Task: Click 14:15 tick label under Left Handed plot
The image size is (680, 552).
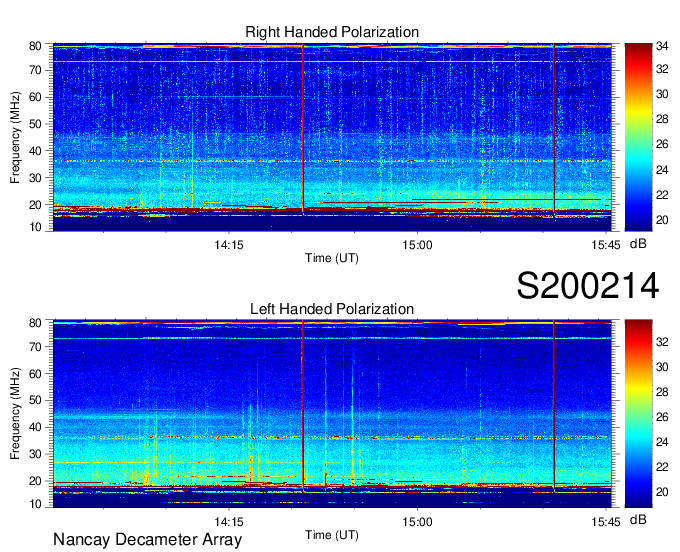Action: tap(229, 522)
